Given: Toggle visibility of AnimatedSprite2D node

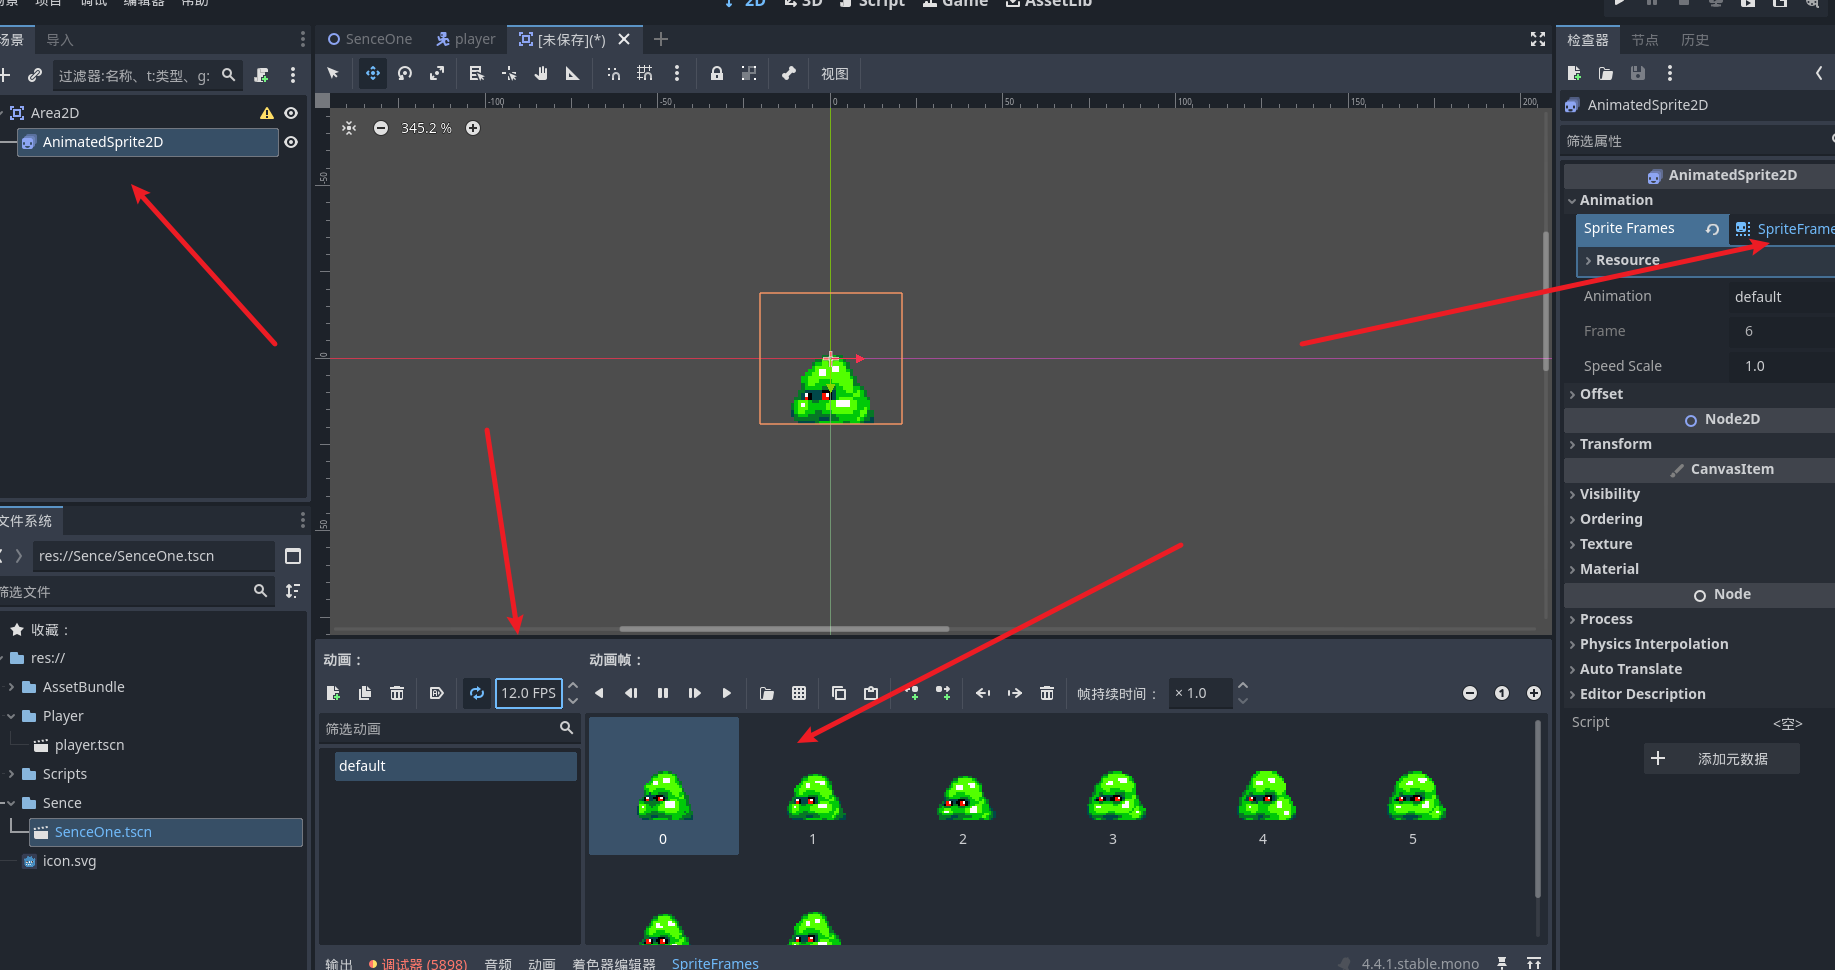Looking at the screenshot, I should [x=291, y=142].
